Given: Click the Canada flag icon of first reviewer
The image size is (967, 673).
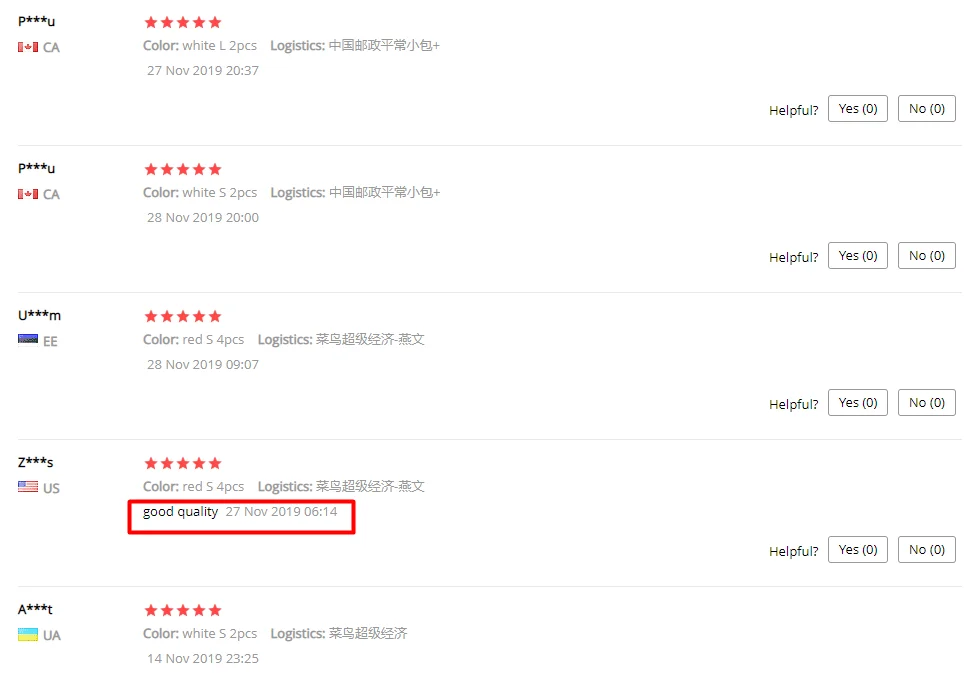Looking at the screenshot, I should point(28,47).
